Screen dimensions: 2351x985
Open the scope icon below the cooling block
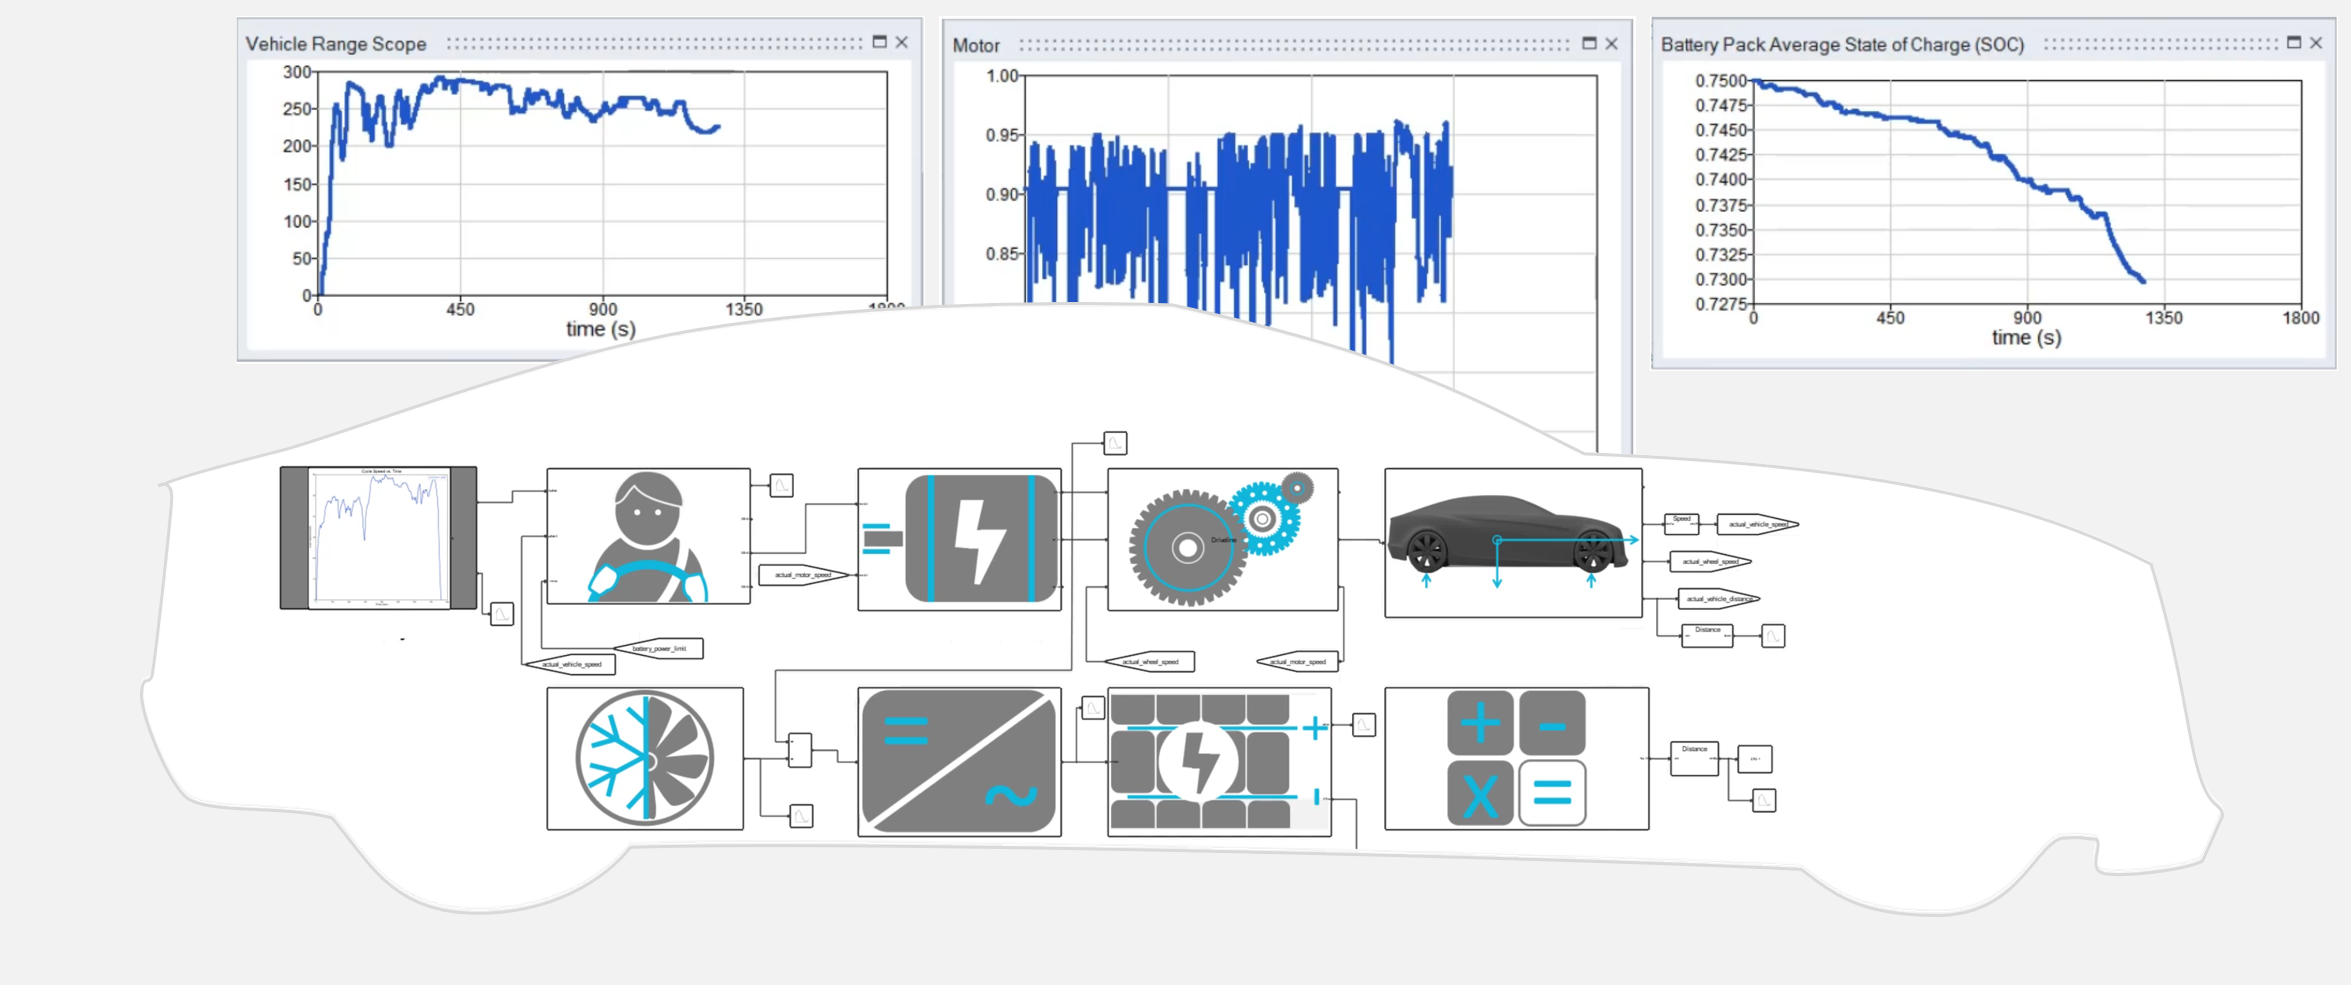pos(801,817)
